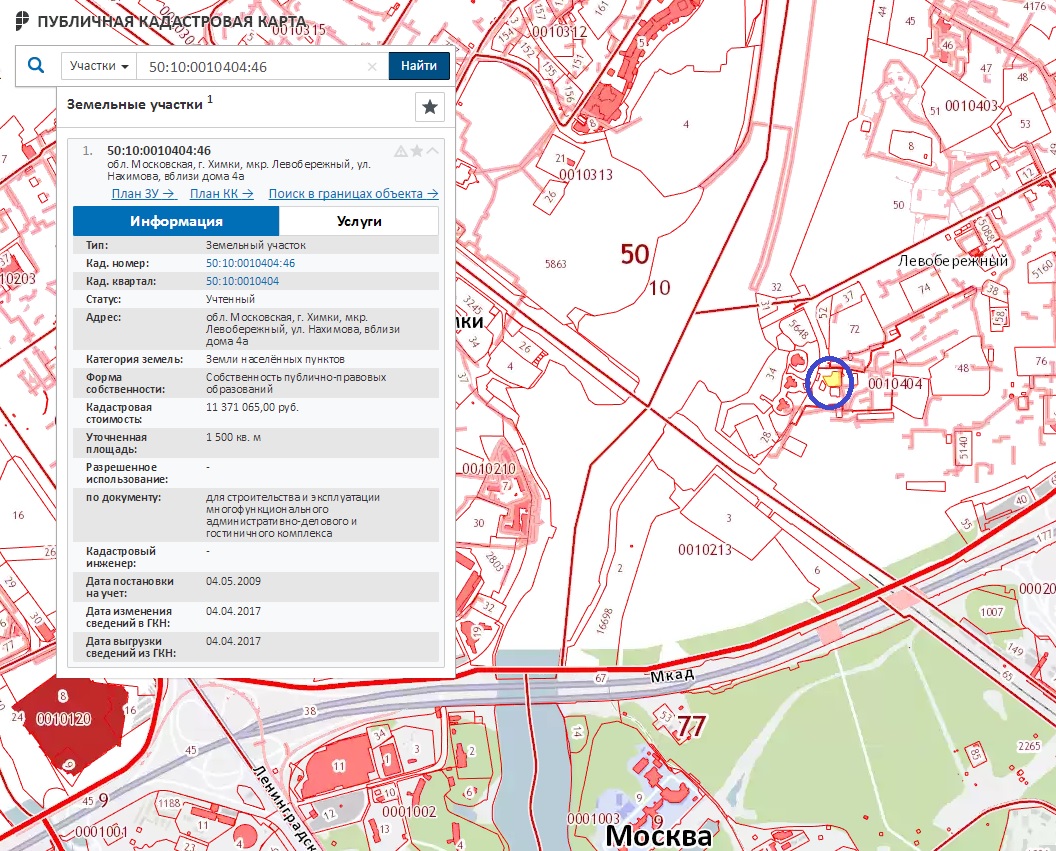Click Поиск в границах объекта link

[353, 194]
